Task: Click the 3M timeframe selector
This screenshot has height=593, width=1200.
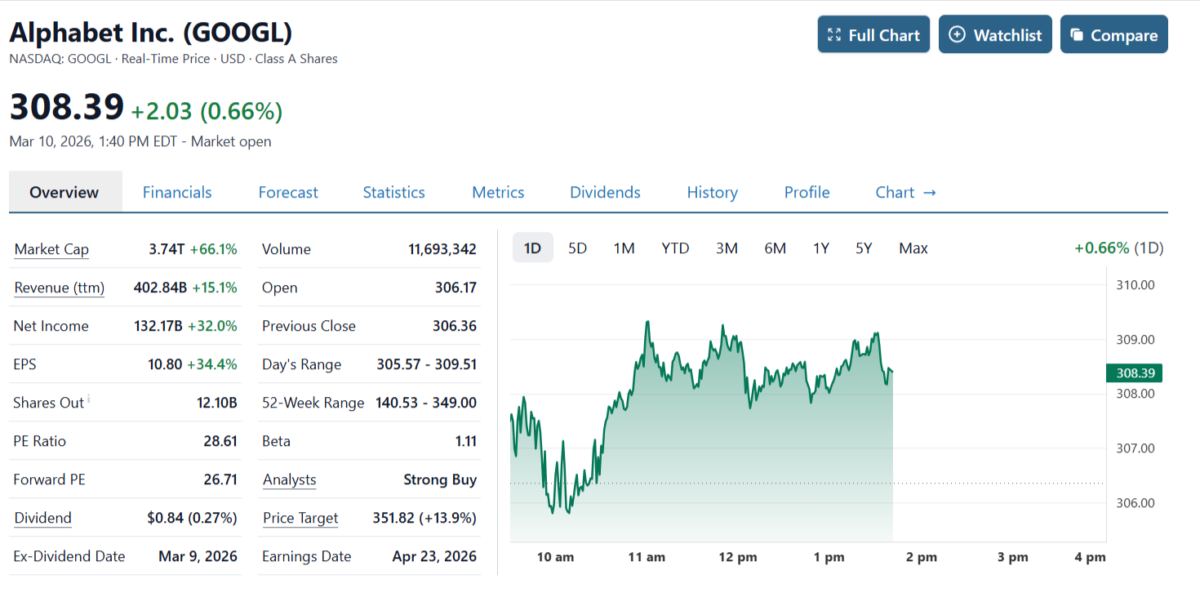Action: pyautogui.click(x=726, y=247)
